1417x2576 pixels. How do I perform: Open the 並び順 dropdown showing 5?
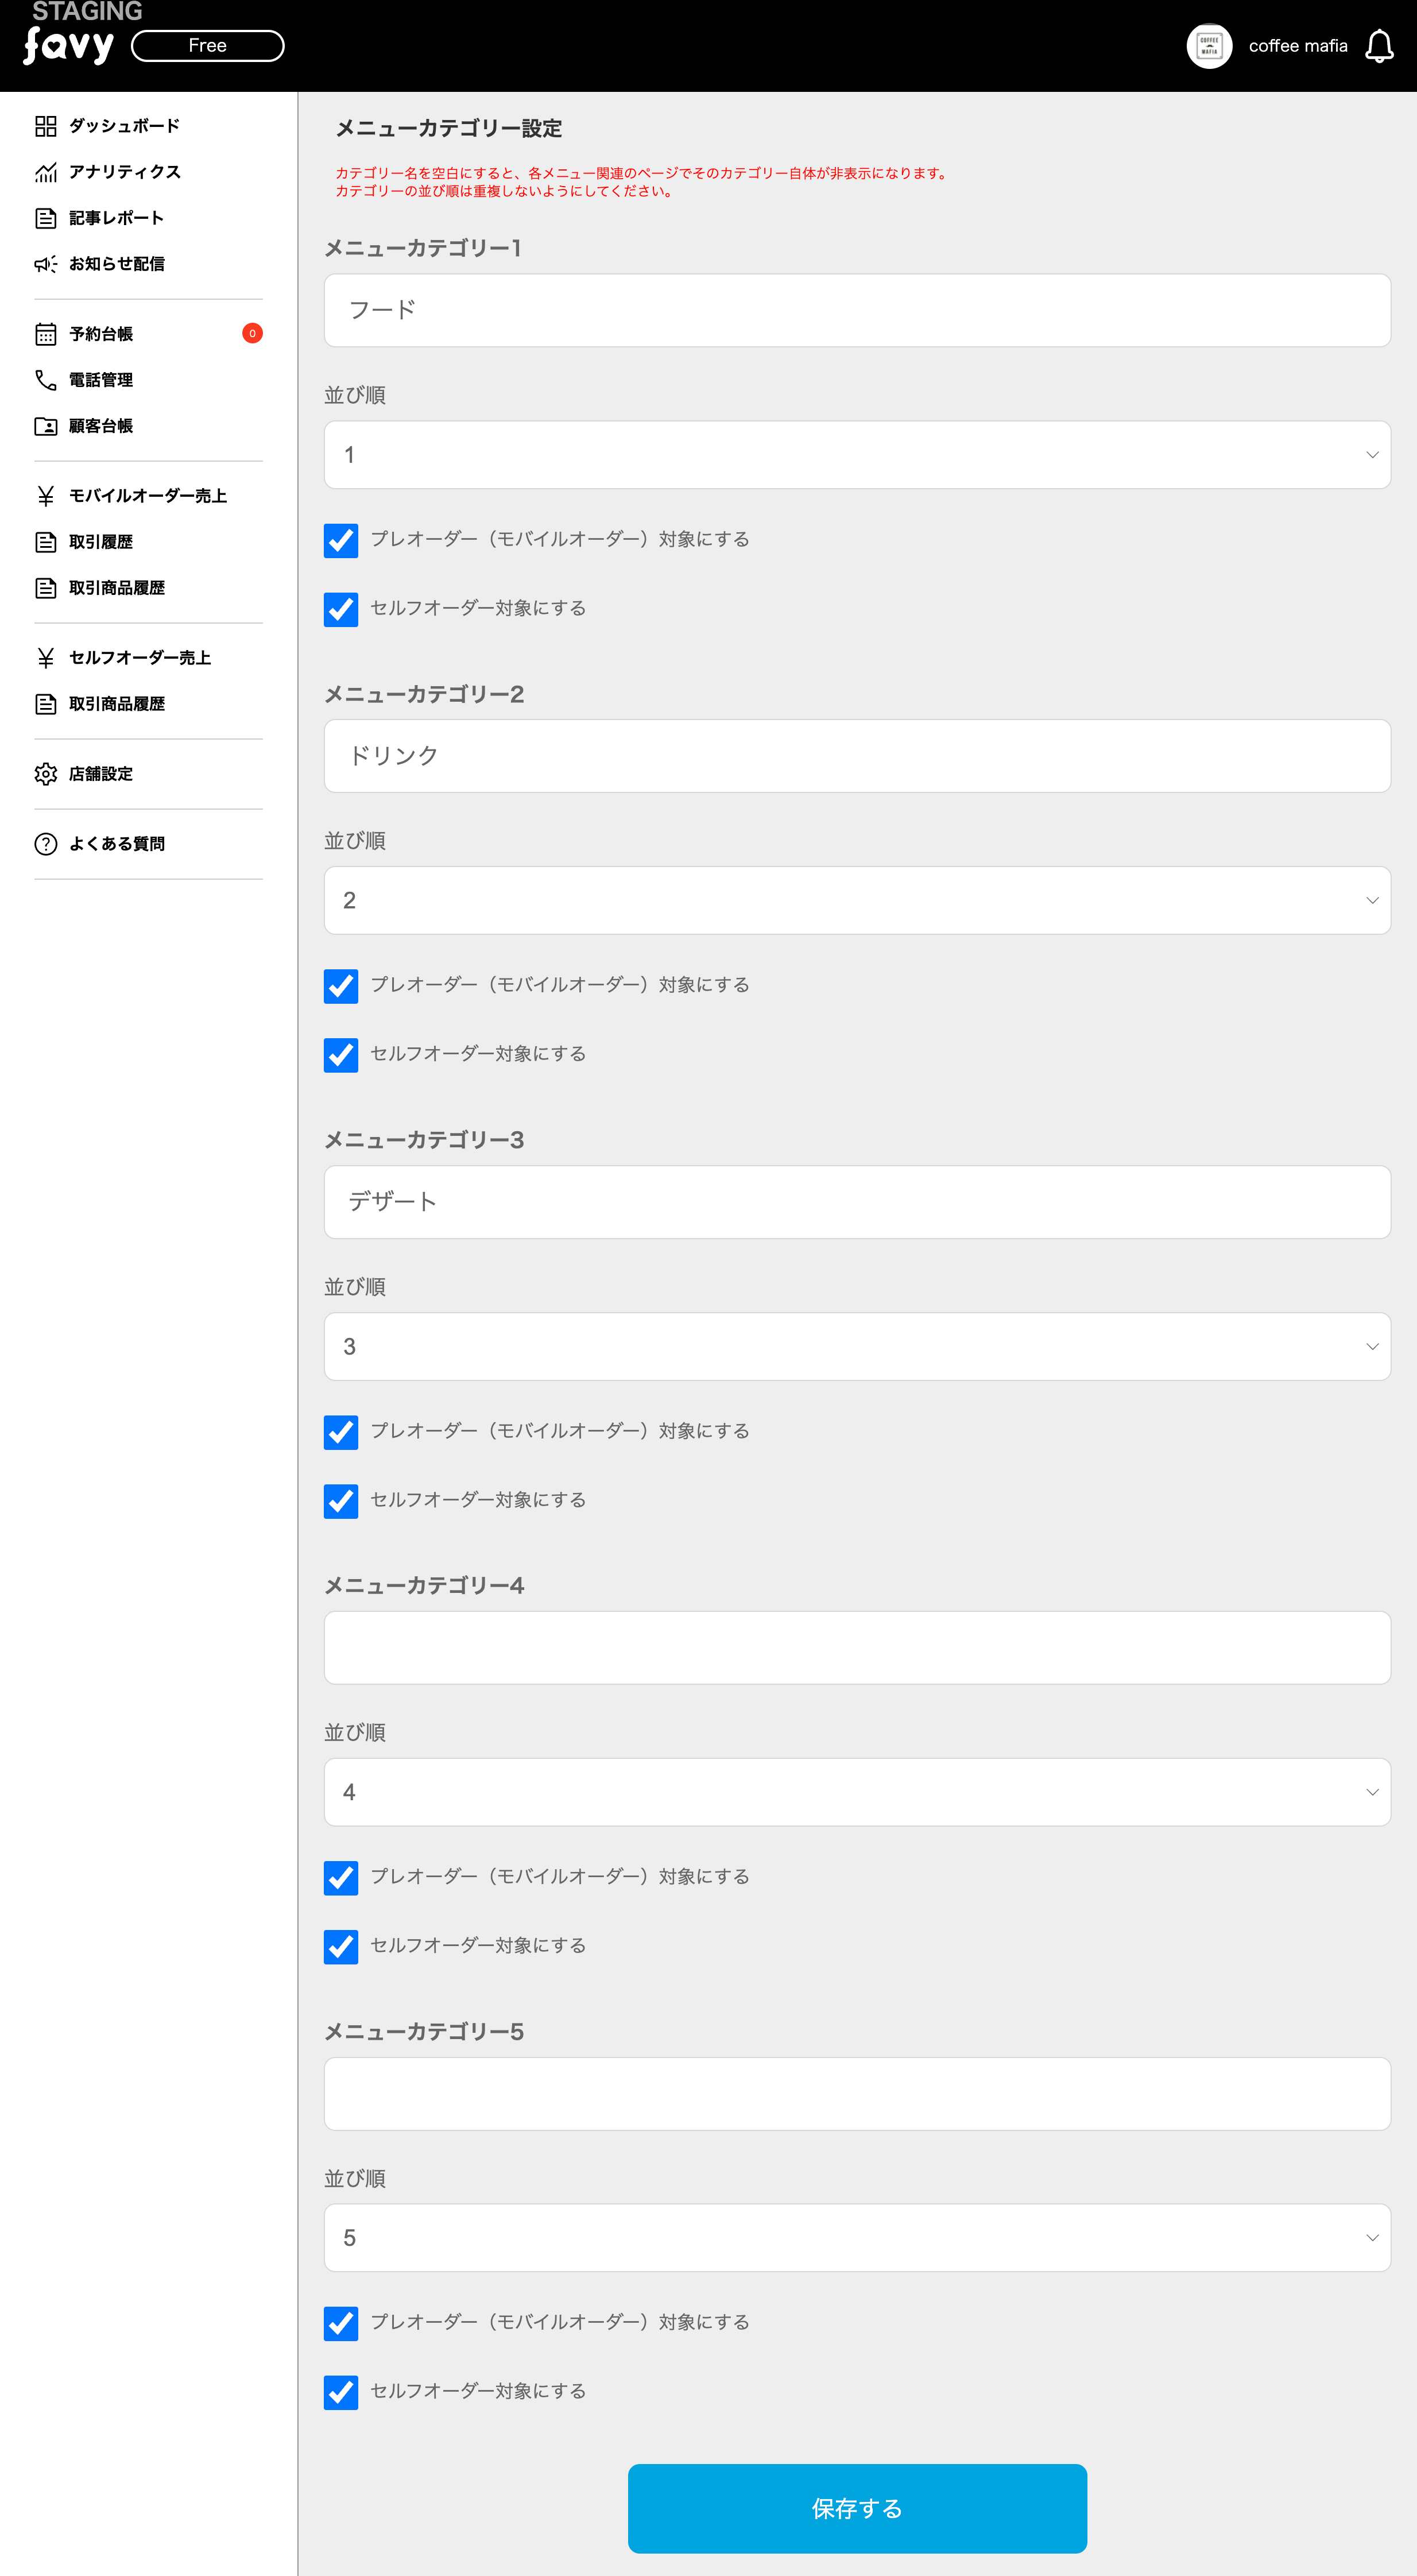857,2238
